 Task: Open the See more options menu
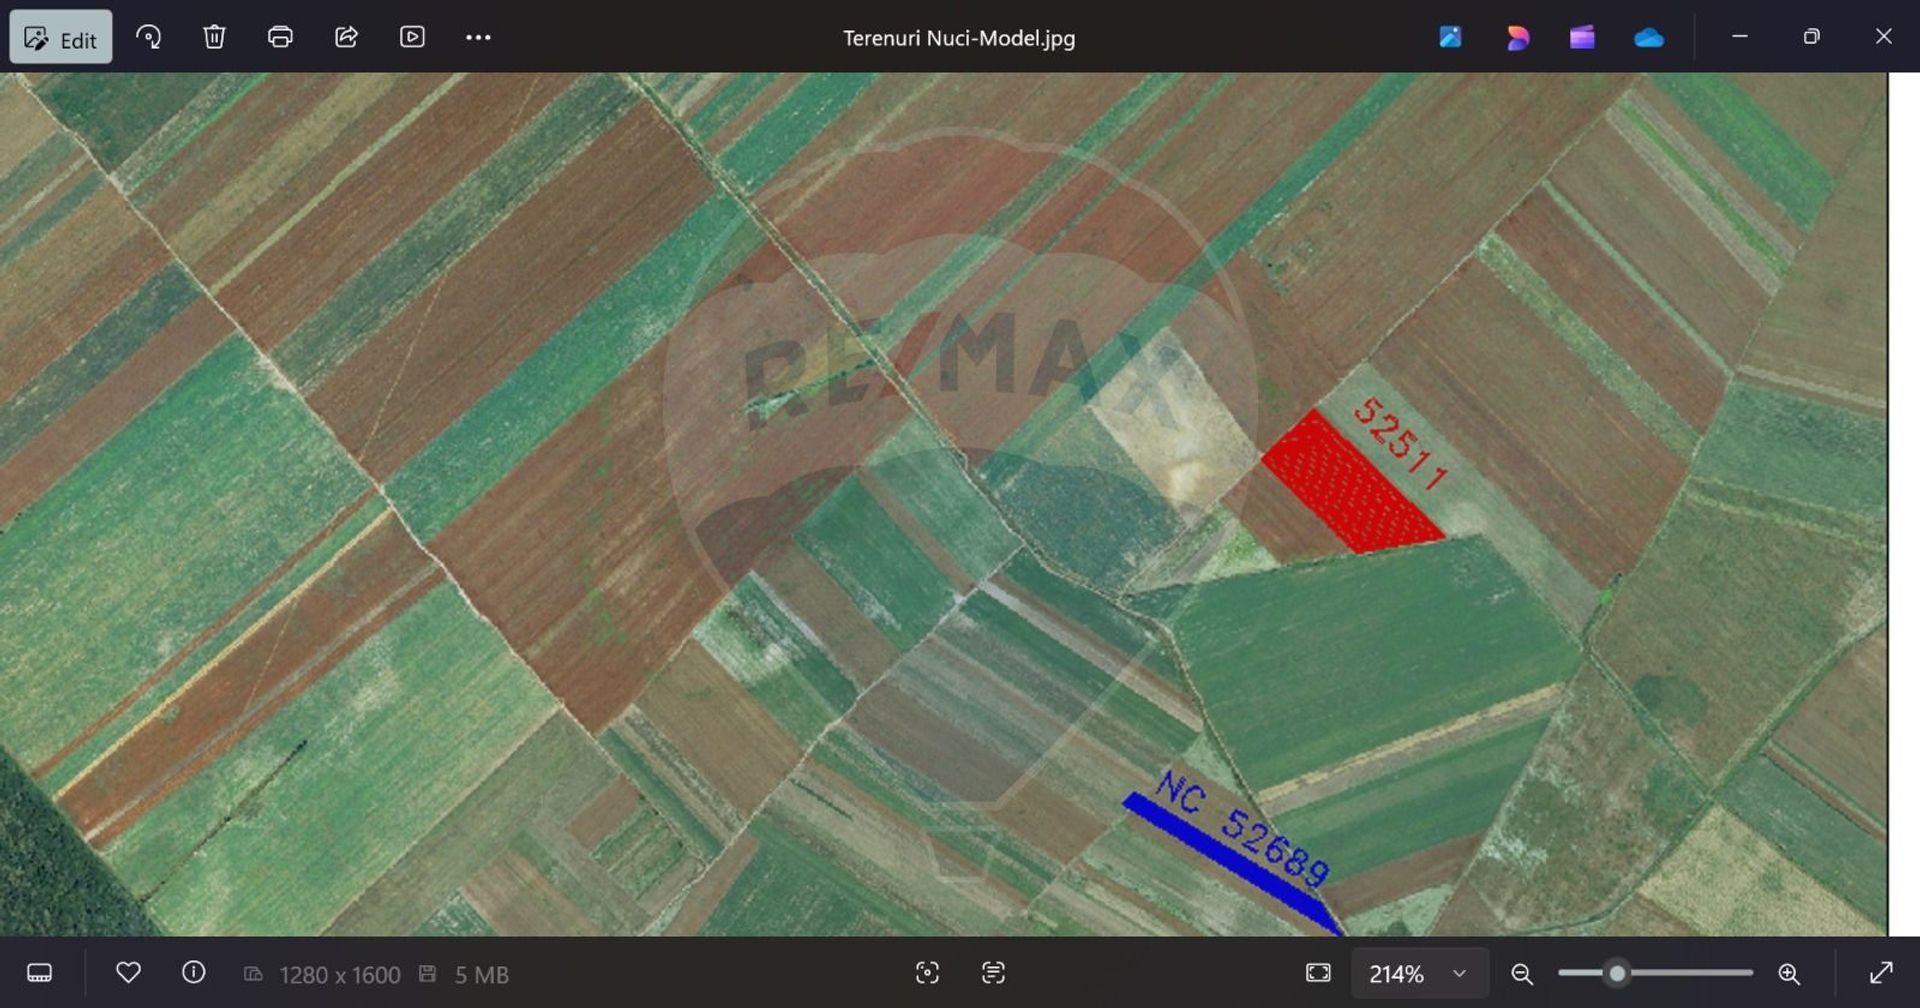coord(478,38)
